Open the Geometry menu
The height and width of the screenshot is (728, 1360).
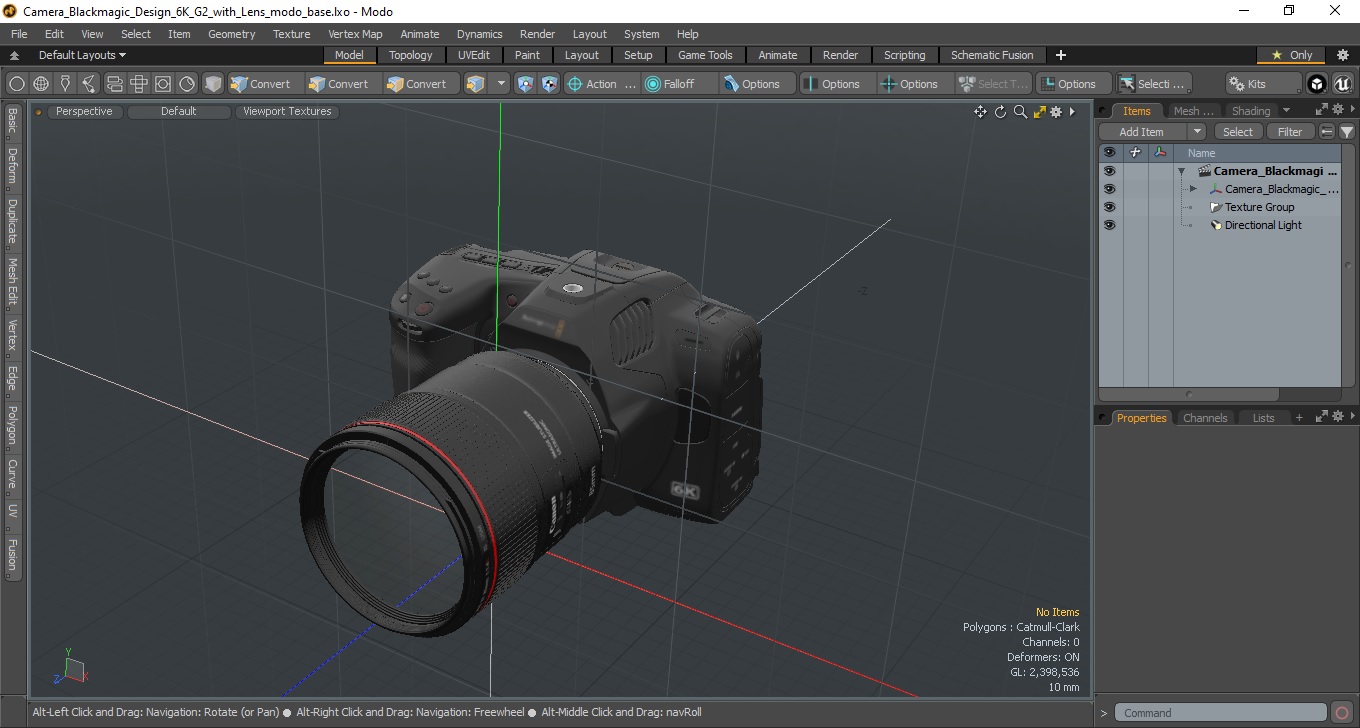click(231, 34)
